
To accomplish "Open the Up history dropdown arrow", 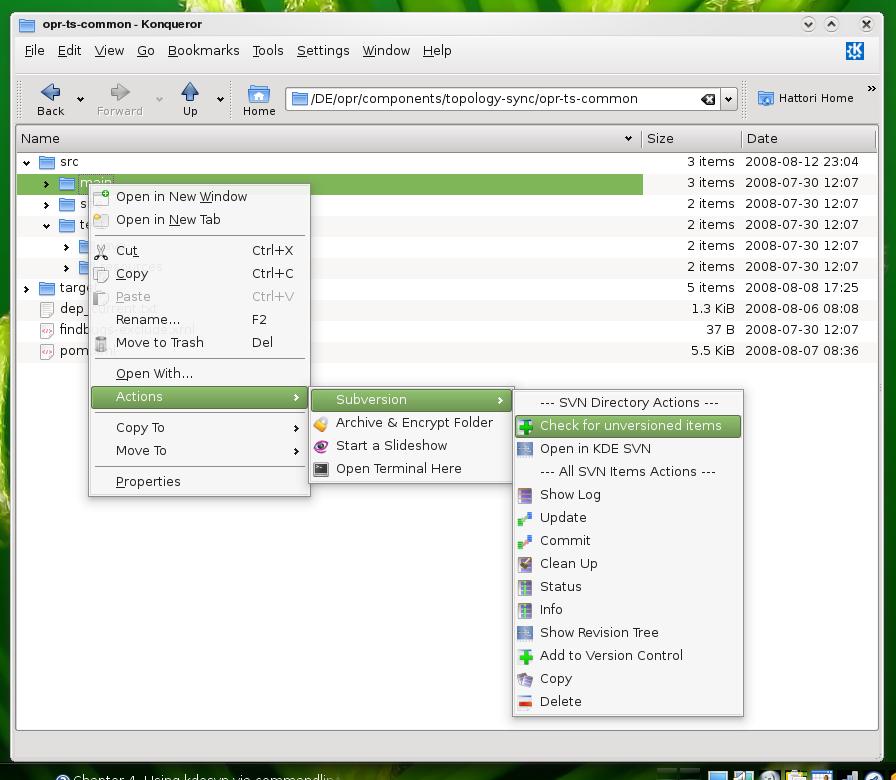I will tap(221, 99).
